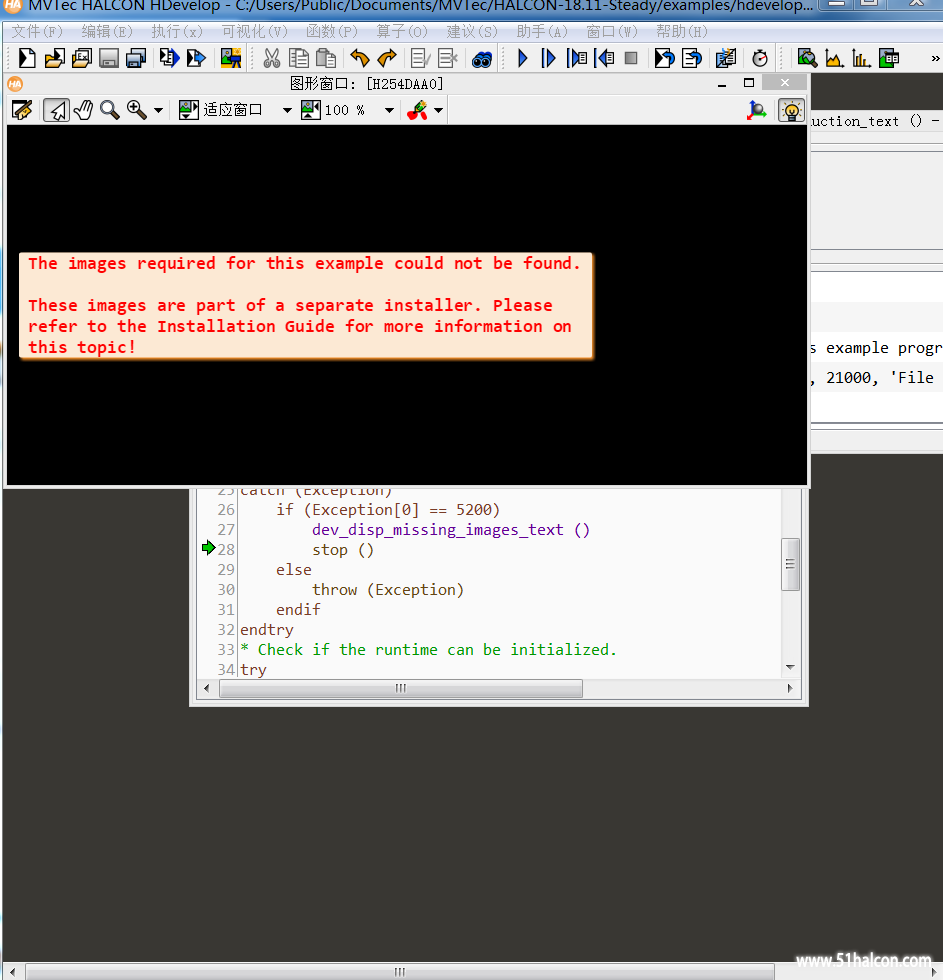Open the 助手(A) menu
This screenshot has width=943, height=980.
542,31
